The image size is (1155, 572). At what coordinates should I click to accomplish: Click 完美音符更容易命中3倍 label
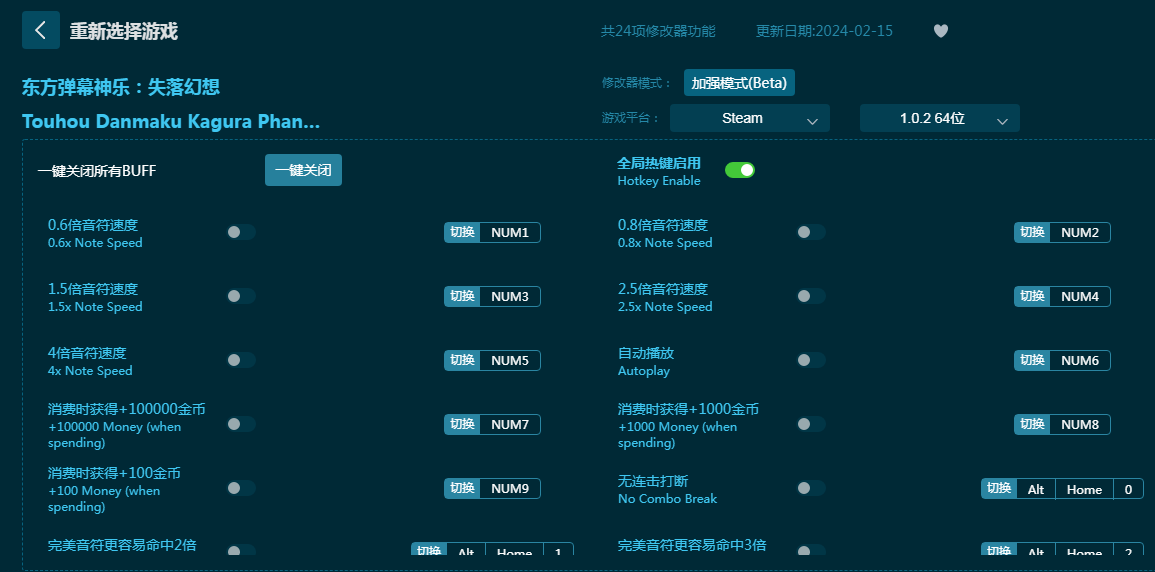[692, 545]
